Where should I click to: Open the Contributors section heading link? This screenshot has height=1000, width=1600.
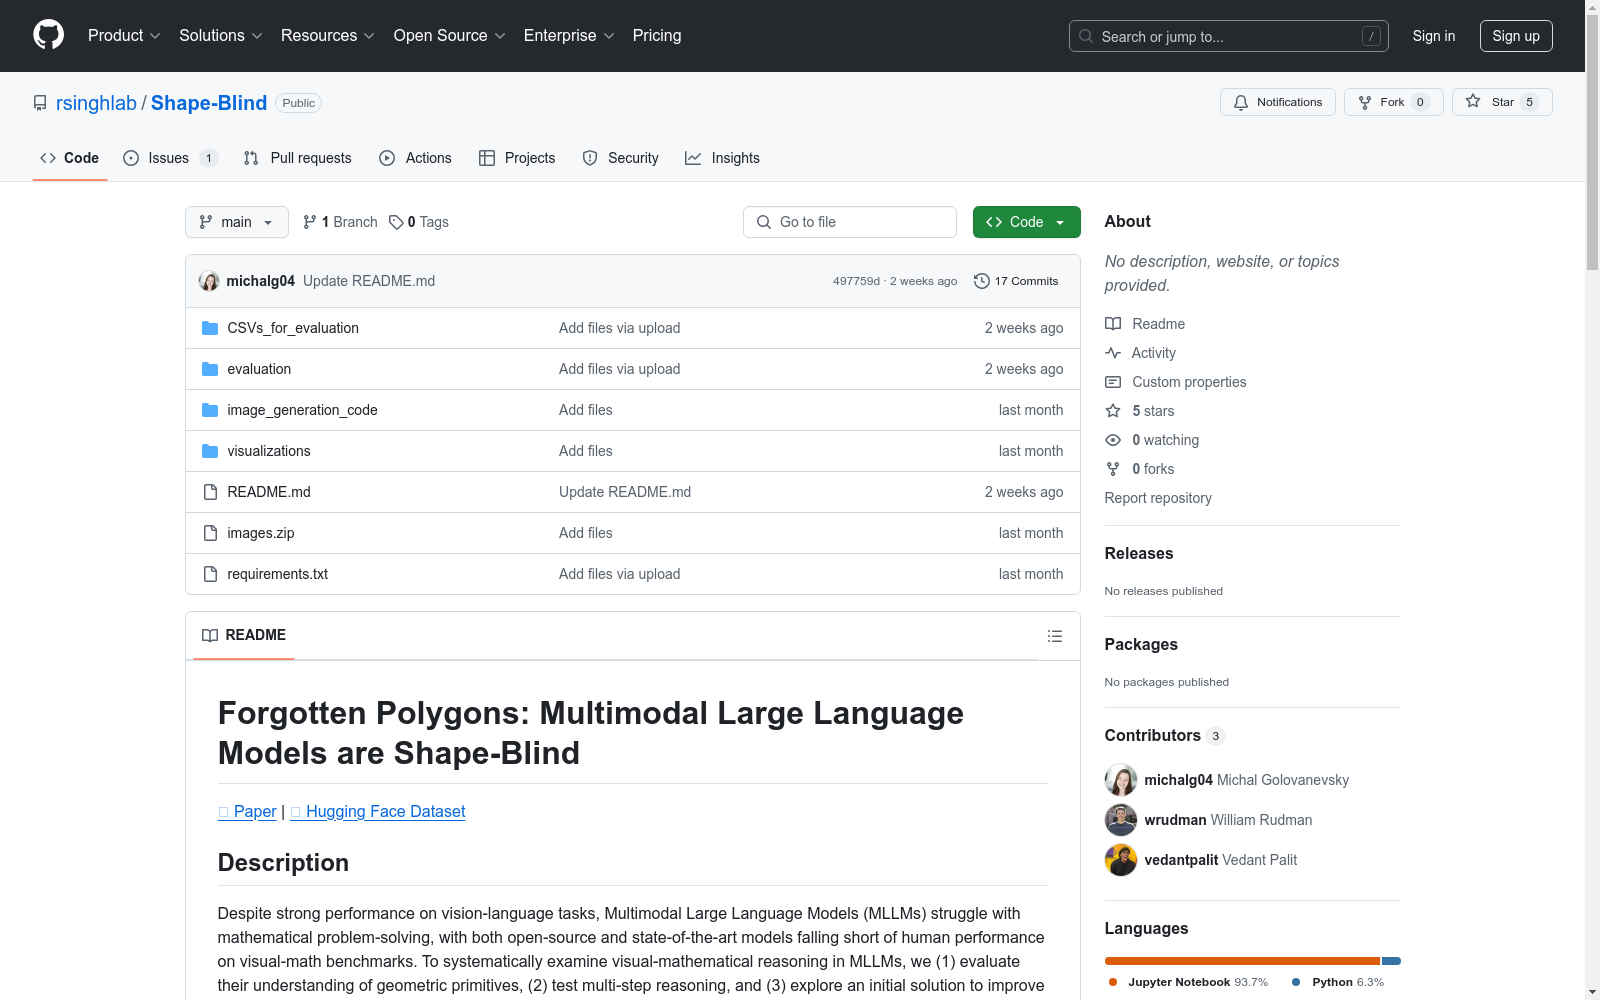pos(1165,735)
